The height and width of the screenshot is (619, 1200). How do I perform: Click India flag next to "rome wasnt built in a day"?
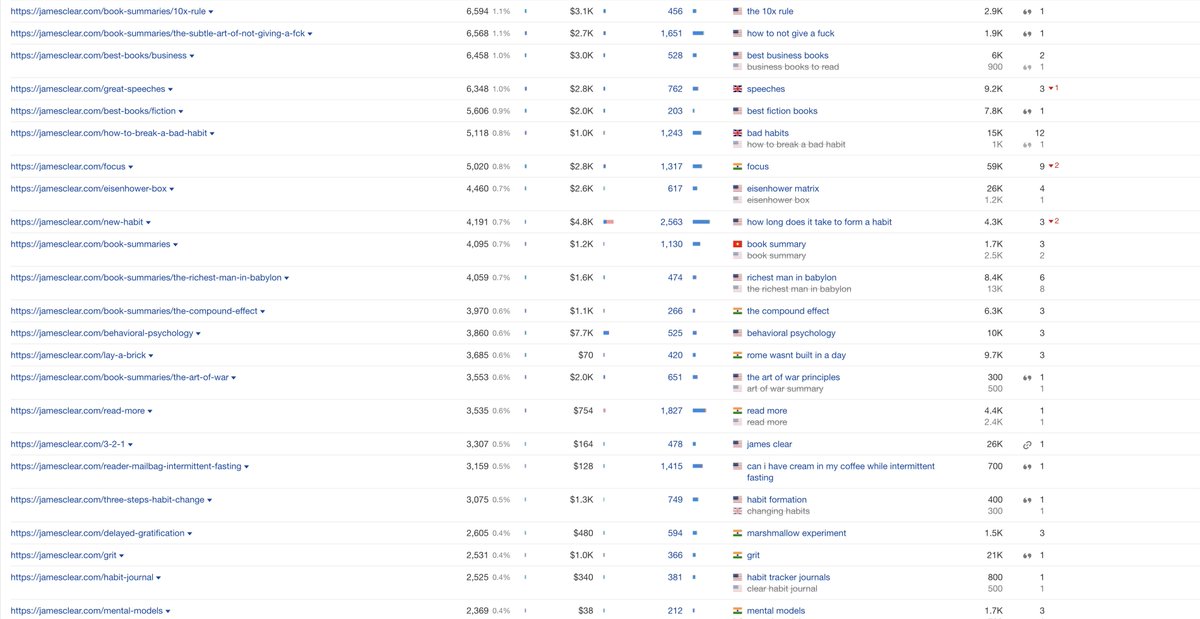tap(737, 355)
